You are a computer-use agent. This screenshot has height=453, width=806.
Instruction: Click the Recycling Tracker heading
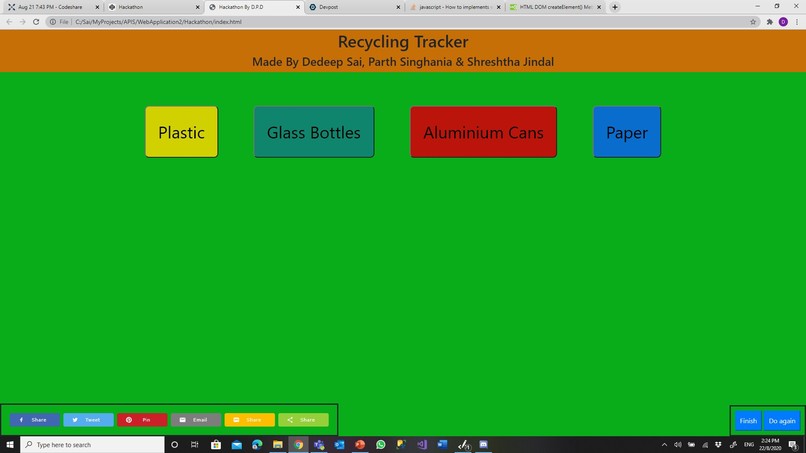[x=403, y=41]
